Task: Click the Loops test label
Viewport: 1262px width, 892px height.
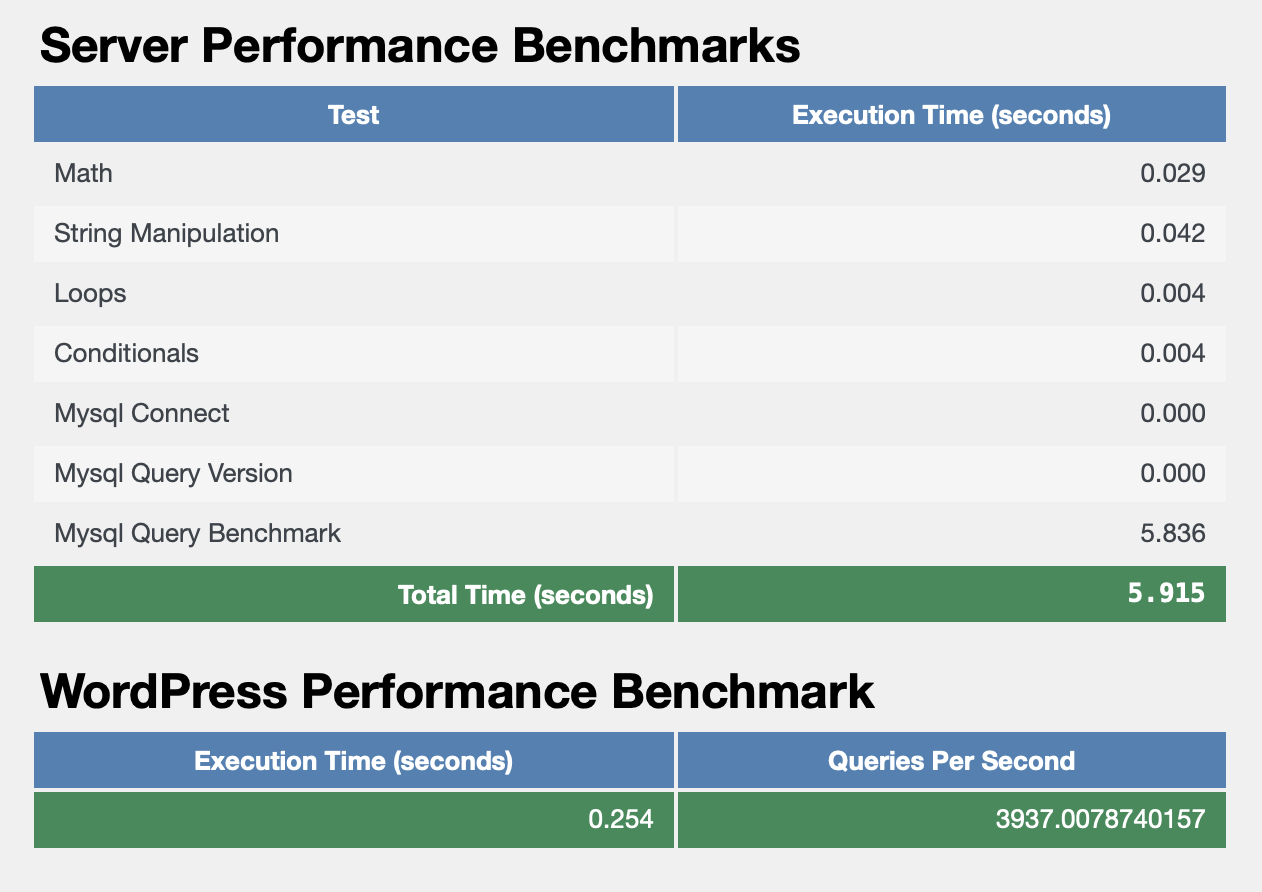Action: pos(90,294)
